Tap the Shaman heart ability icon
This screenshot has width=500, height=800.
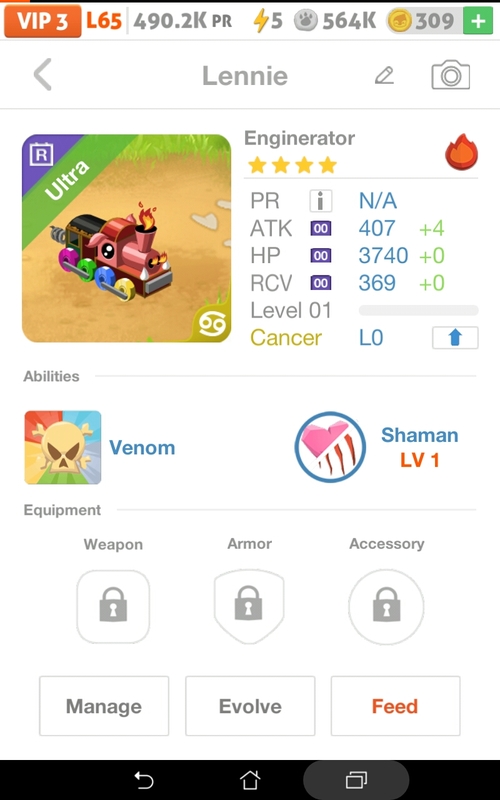click(330, 447)
